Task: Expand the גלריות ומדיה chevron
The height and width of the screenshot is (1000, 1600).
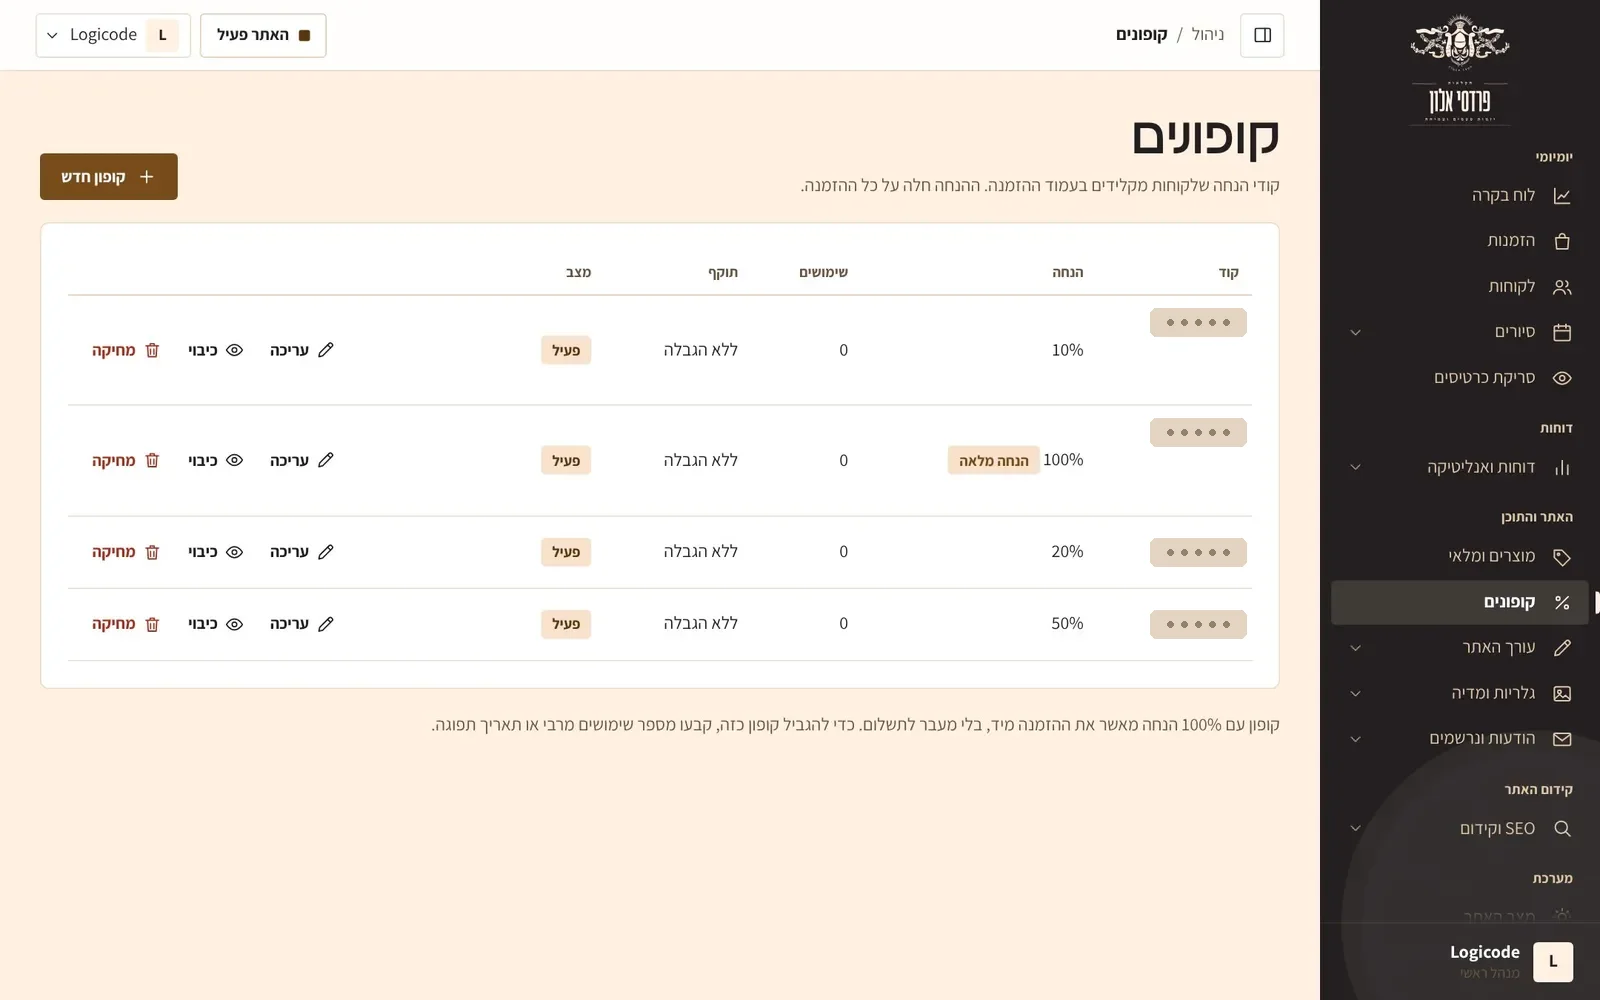Action: (1355, 693)
